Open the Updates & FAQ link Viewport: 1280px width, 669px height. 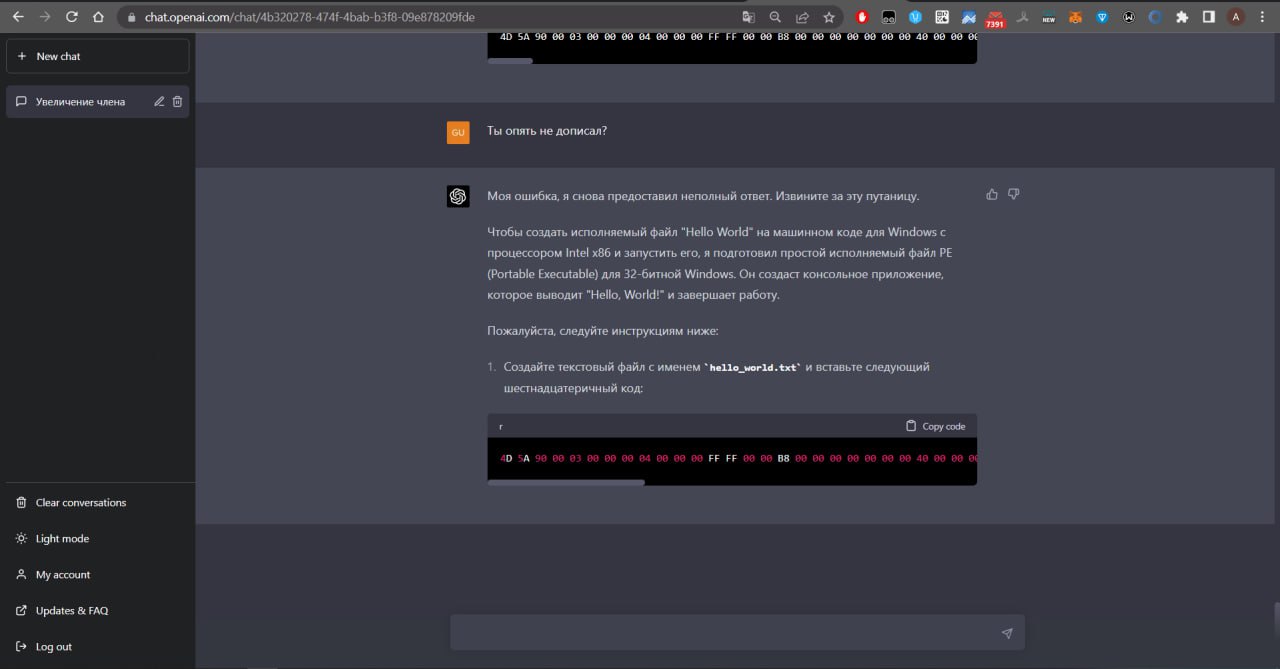pos(71,611)
